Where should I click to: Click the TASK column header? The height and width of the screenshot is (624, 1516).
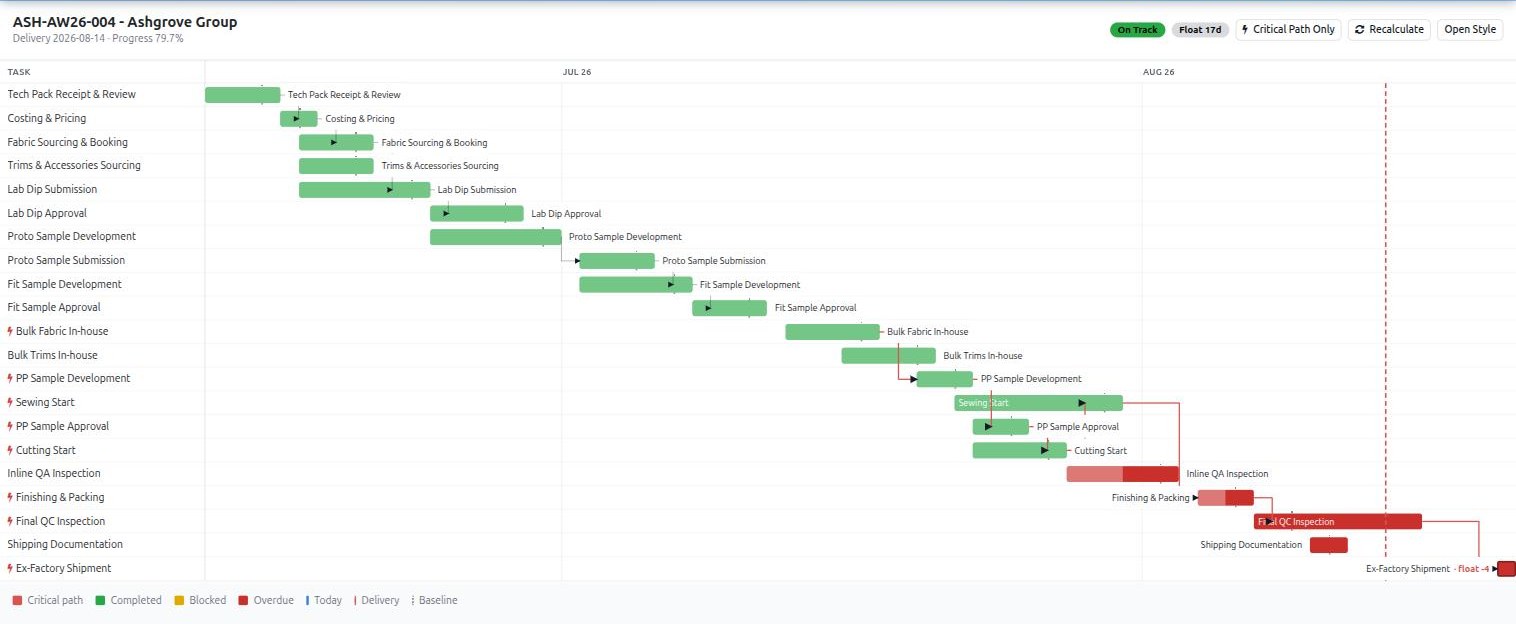pos(19,72)
